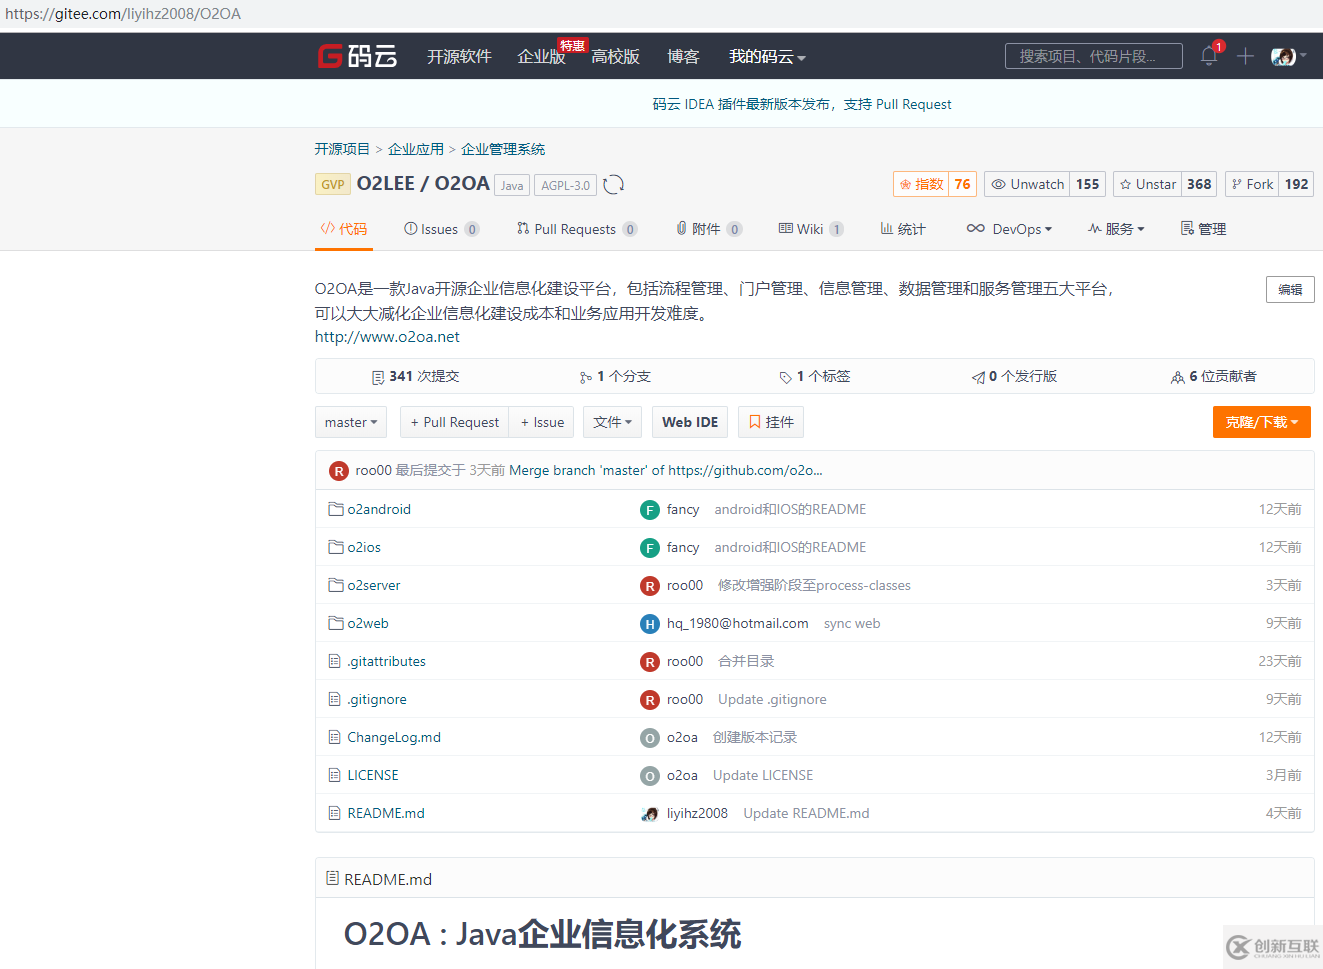Open the o2server folder
The width and height of the screenshot is (1323, 969).
pyautogui.click(x=374, y=585)
